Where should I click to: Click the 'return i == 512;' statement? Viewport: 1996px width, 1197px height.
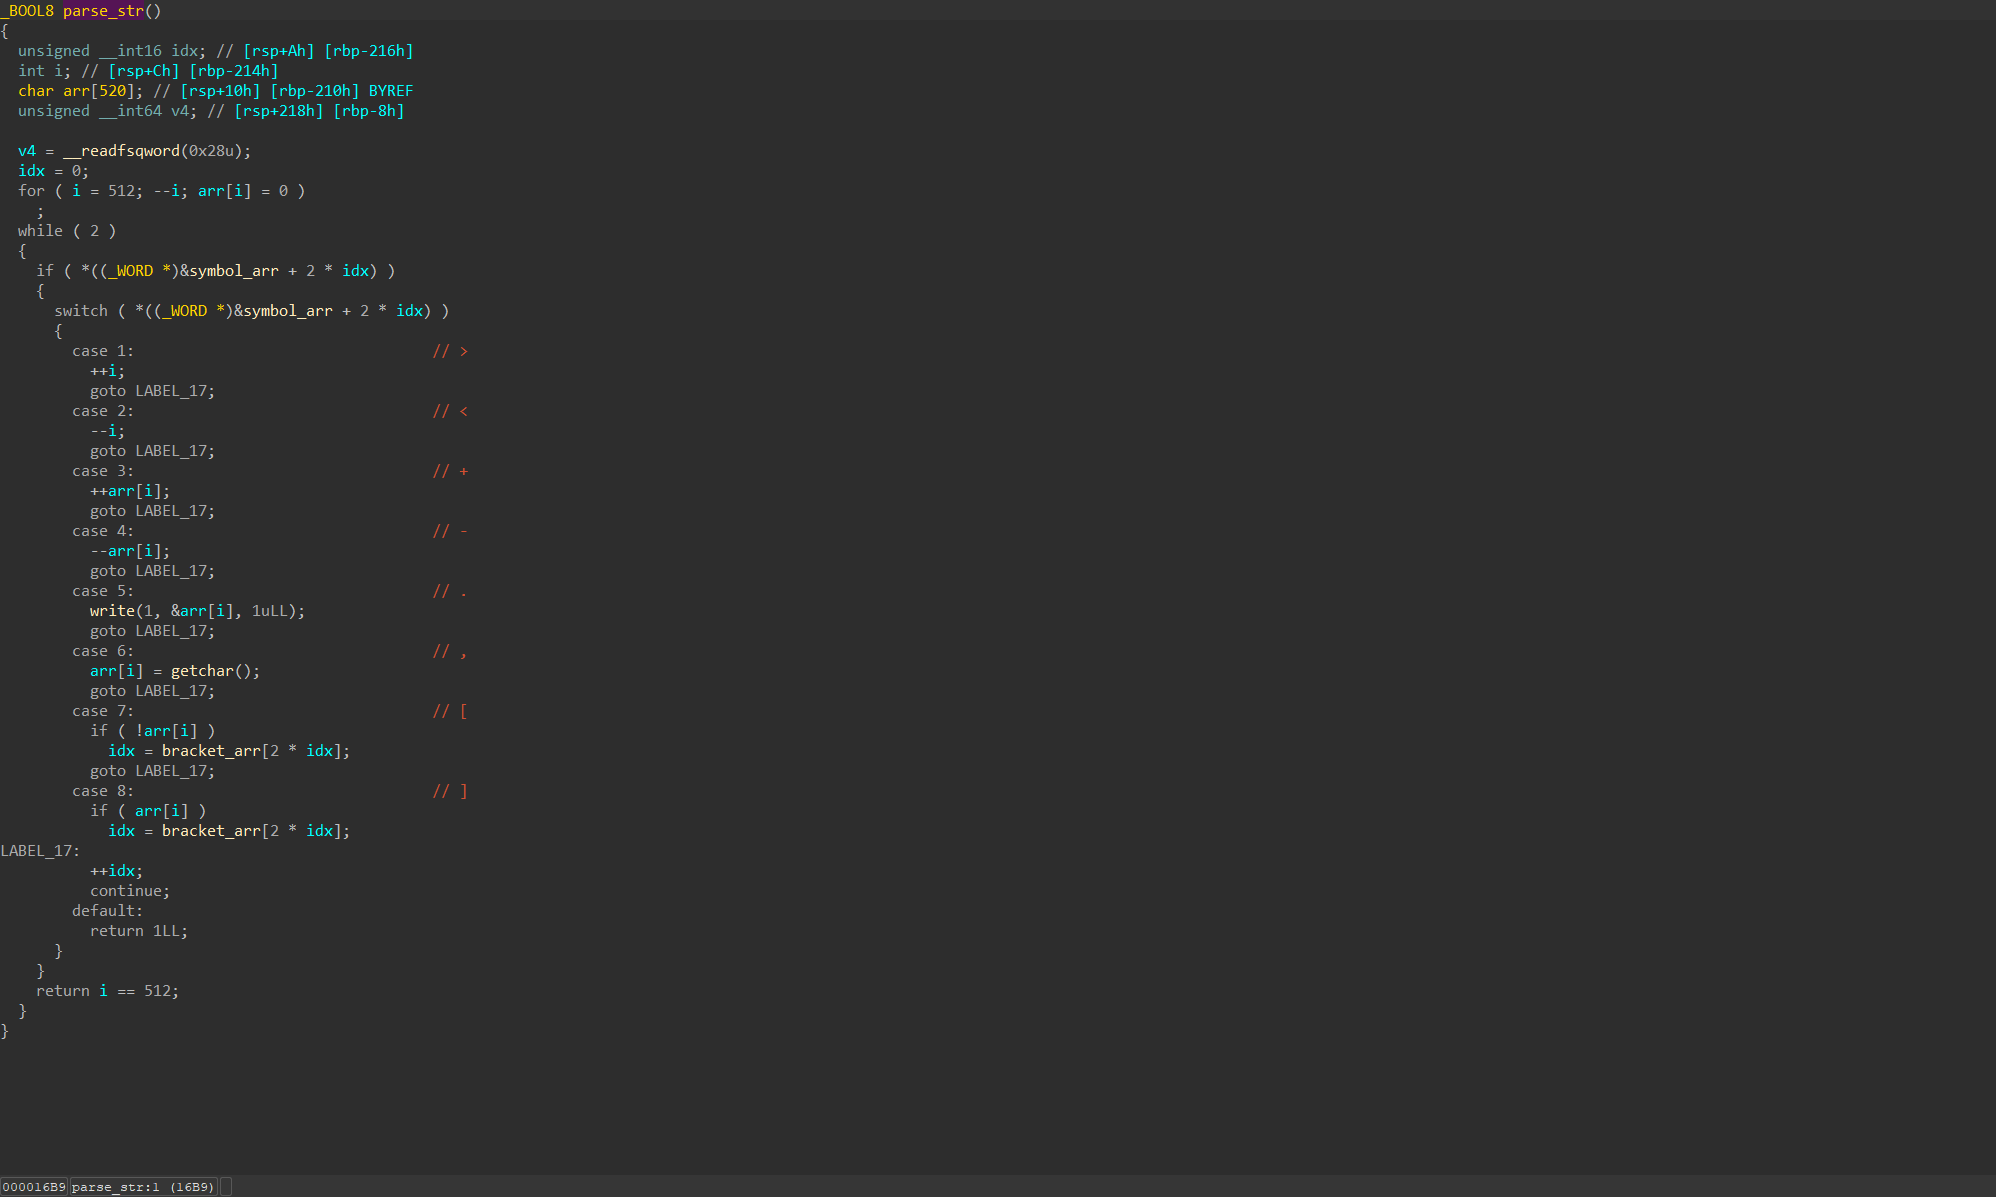tap(107, 991)
